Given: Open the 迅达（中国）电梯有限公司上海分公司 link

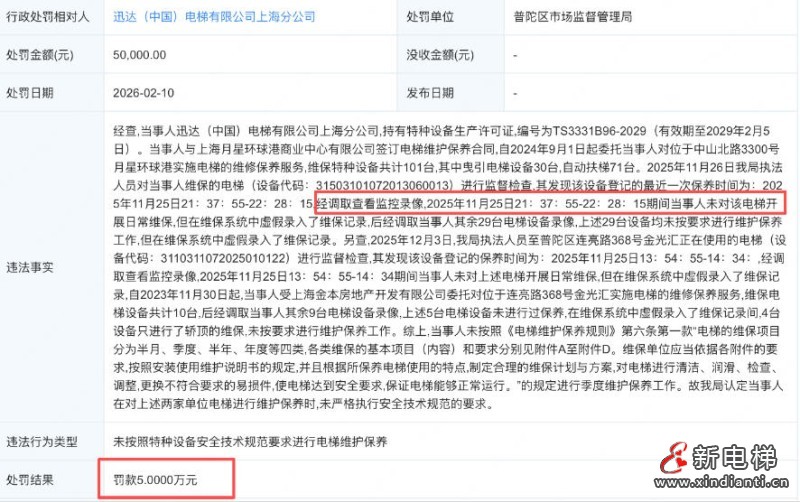Looking at the screenshot, I should point(214,17).
